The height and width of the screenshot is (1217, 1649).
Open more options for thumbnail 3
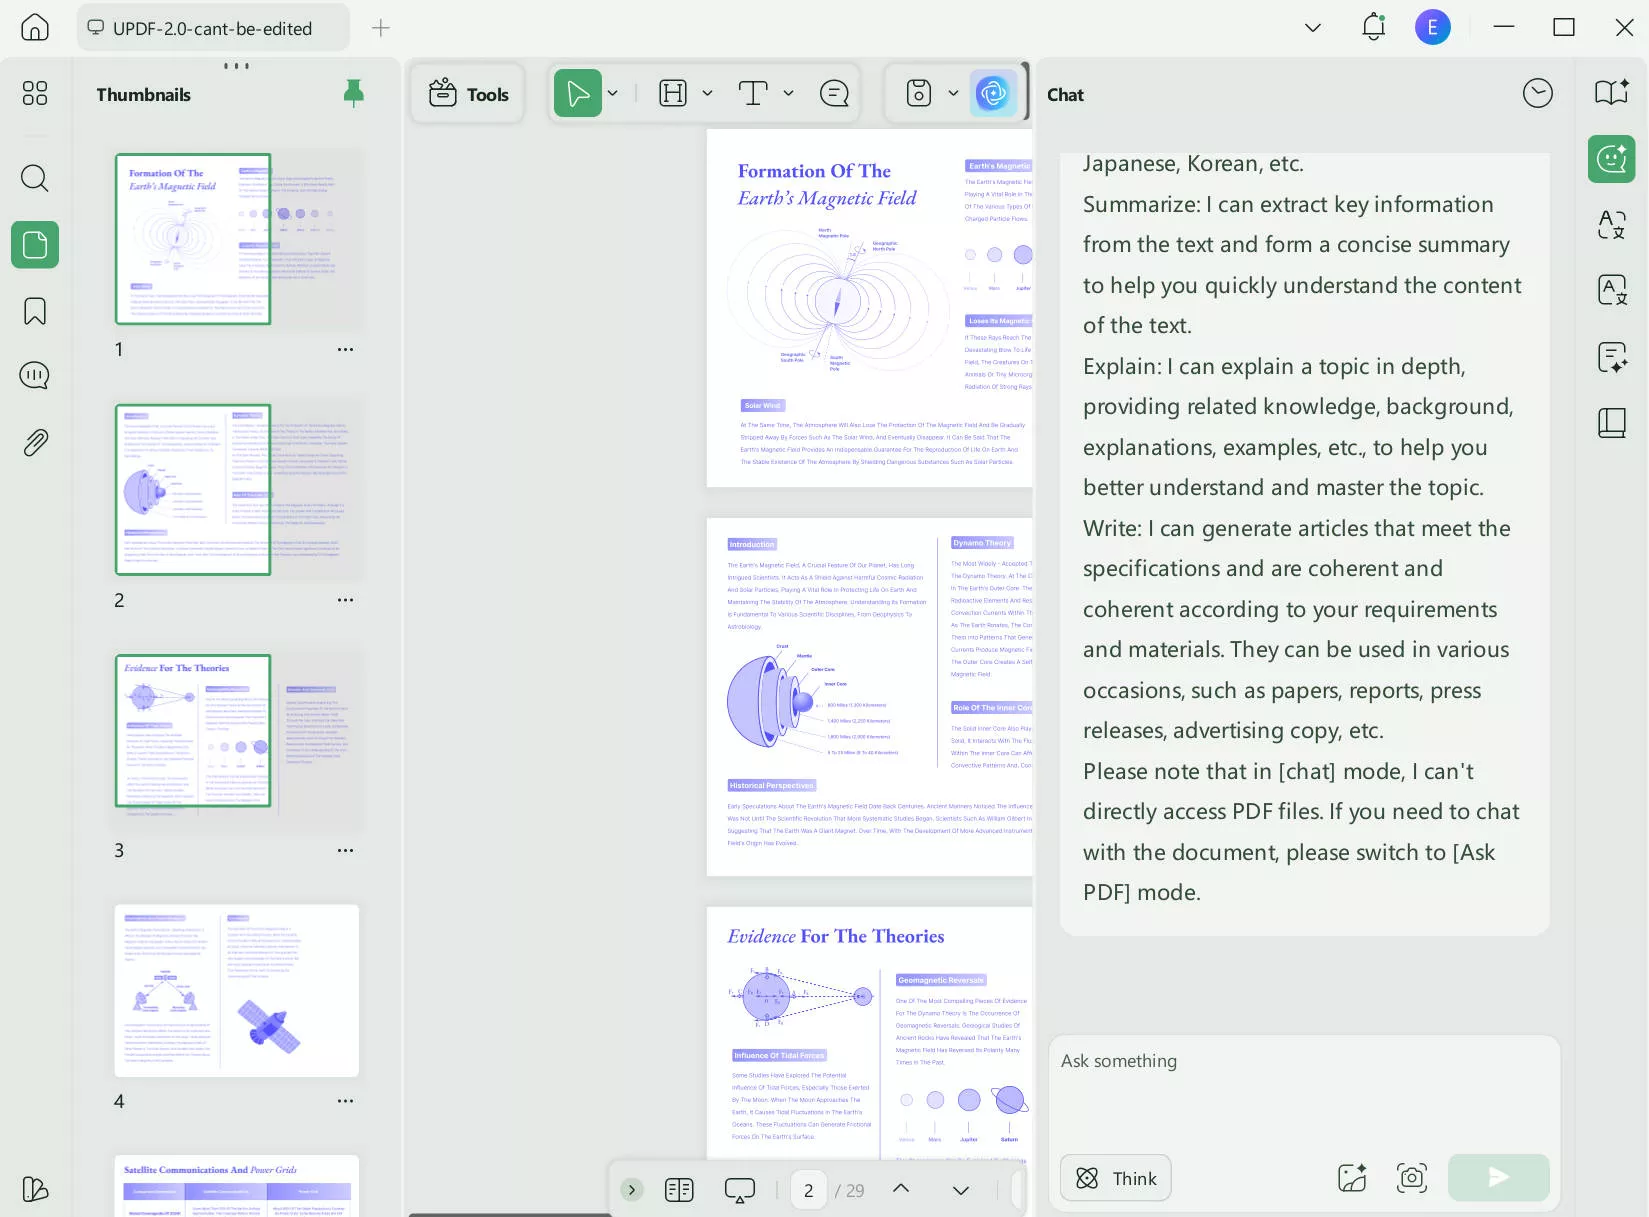click(x=346, y=851)
